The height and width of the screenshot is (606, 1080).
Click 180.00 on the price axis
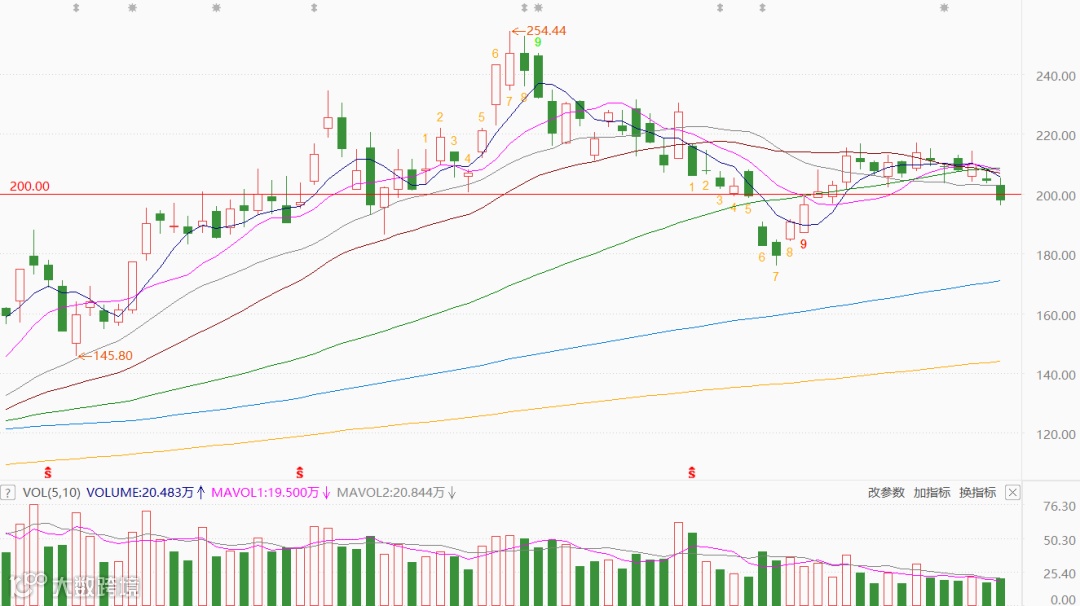pyautogui.click(x=1055, y=255)
